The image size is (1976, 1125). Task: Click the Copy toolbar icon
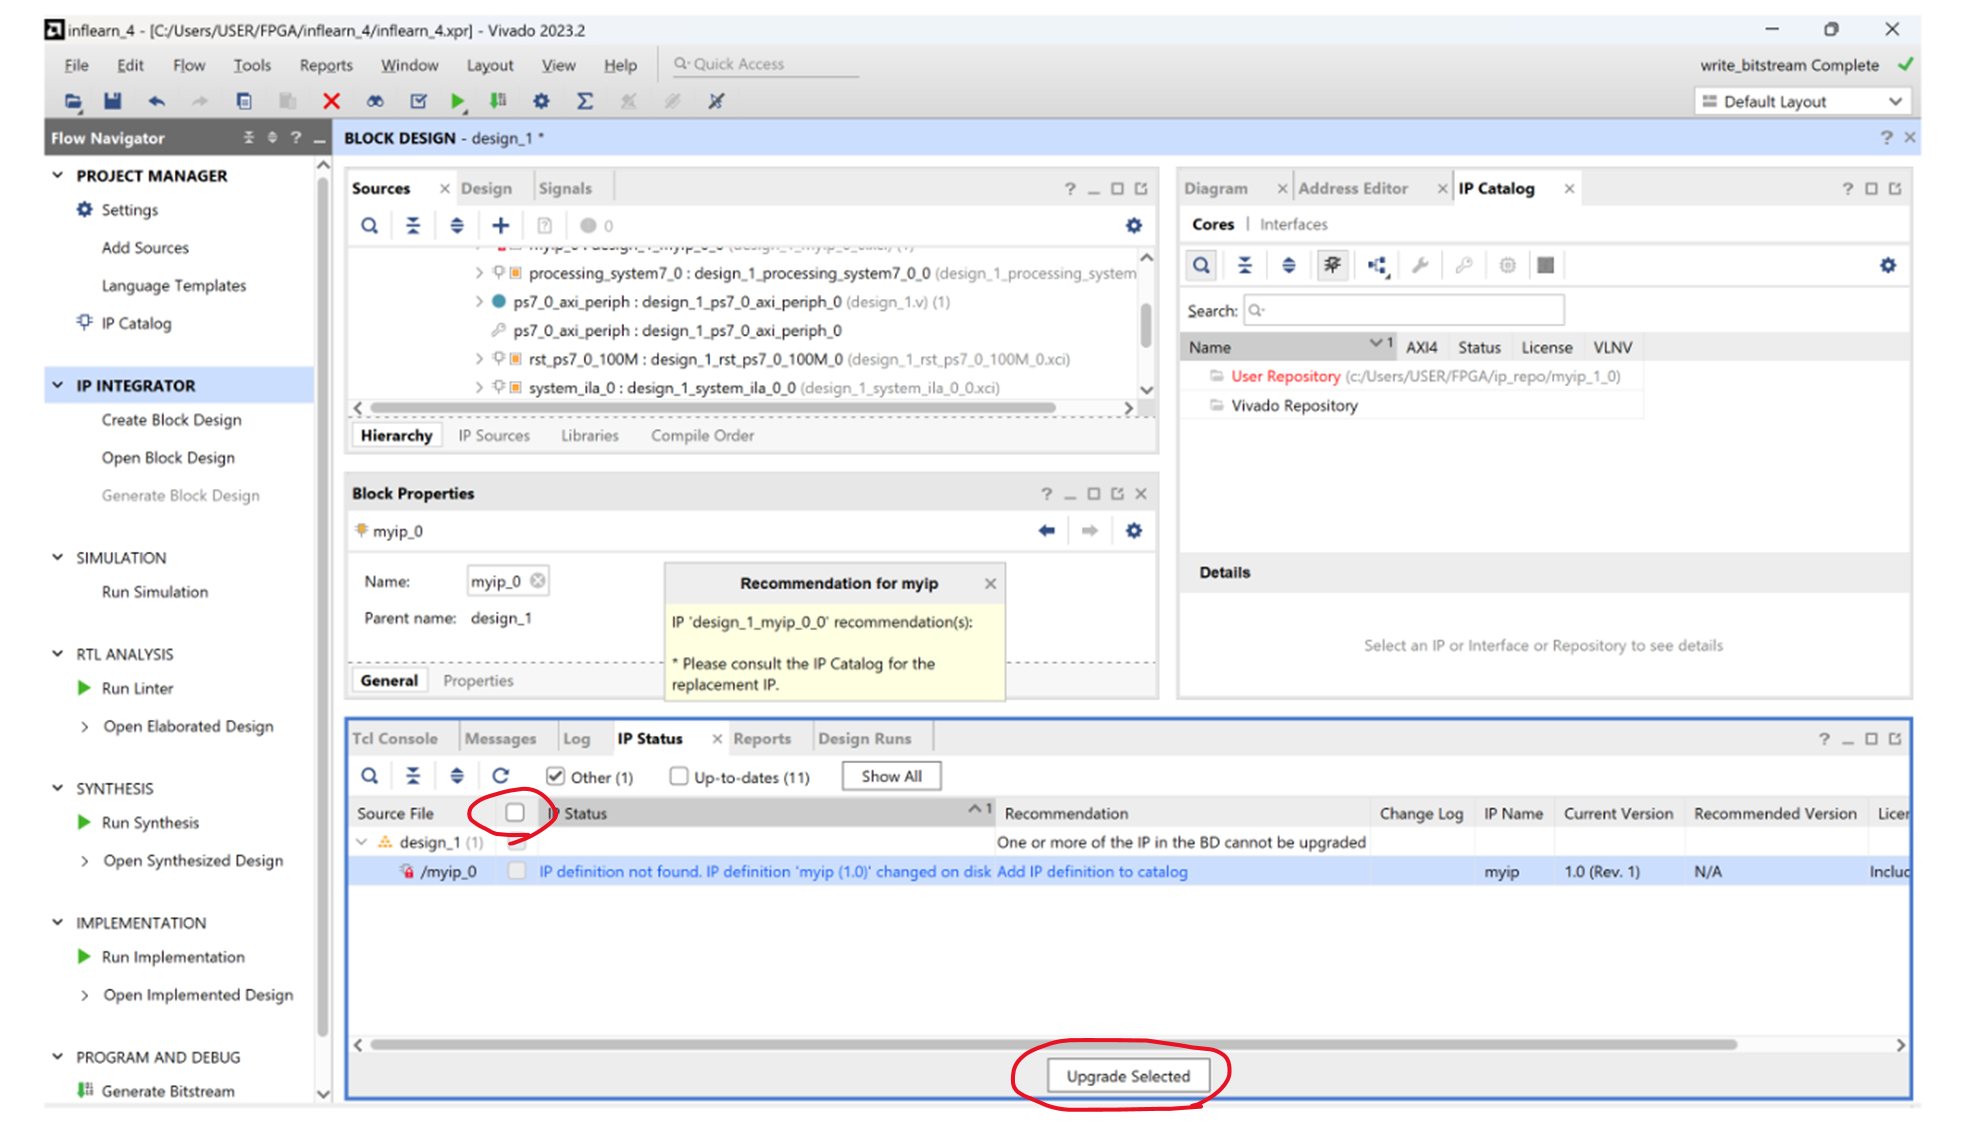tap(244, 101)
